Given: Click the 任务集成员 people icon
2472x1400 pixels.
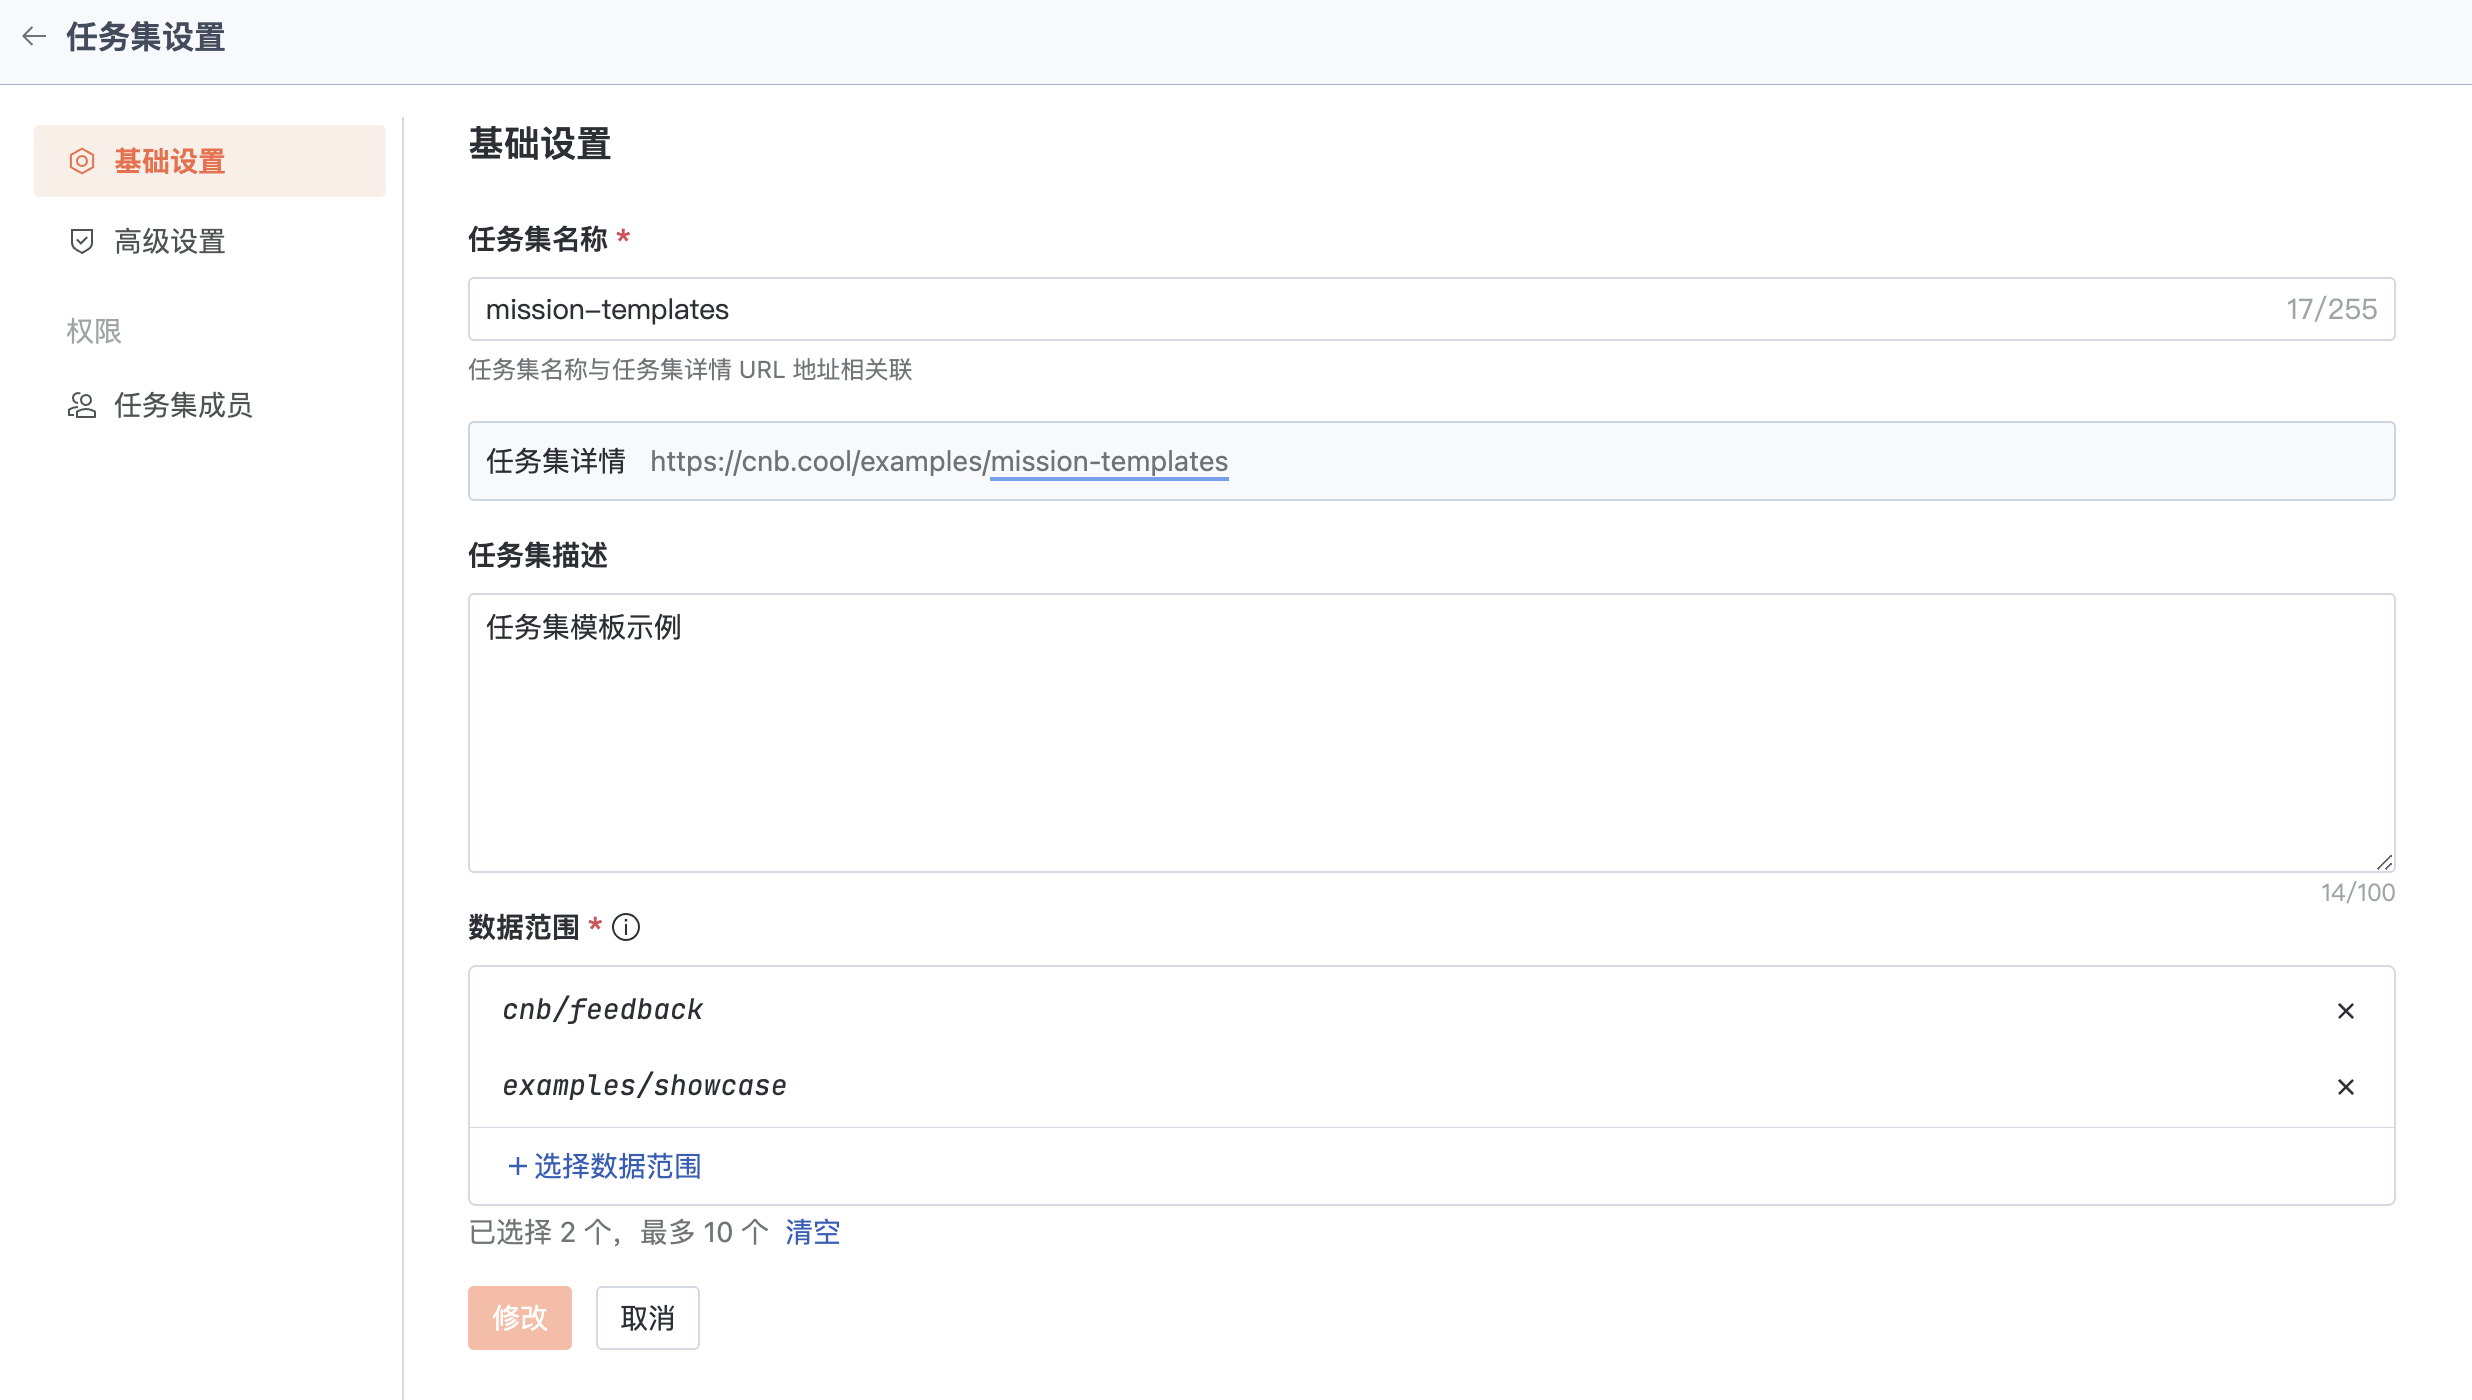Looking at the screenshot, I should pos(82,405).
